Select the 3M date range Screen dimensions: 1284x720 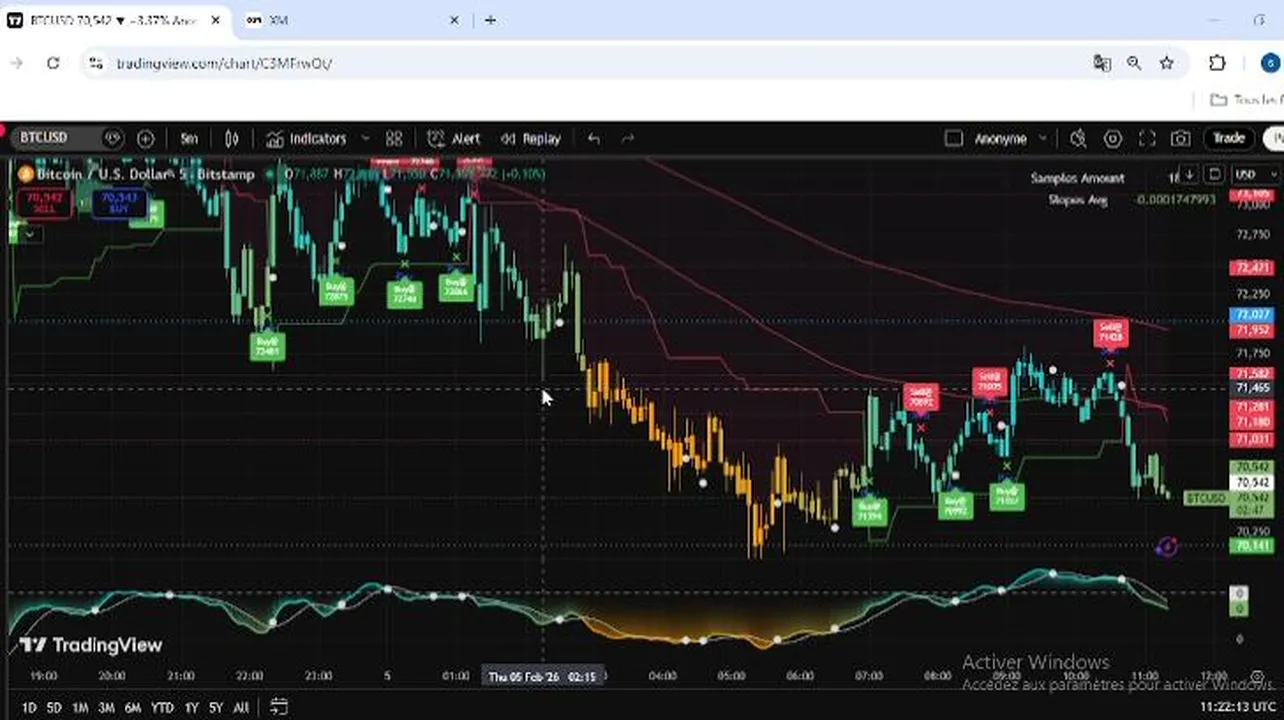(106, 707)
